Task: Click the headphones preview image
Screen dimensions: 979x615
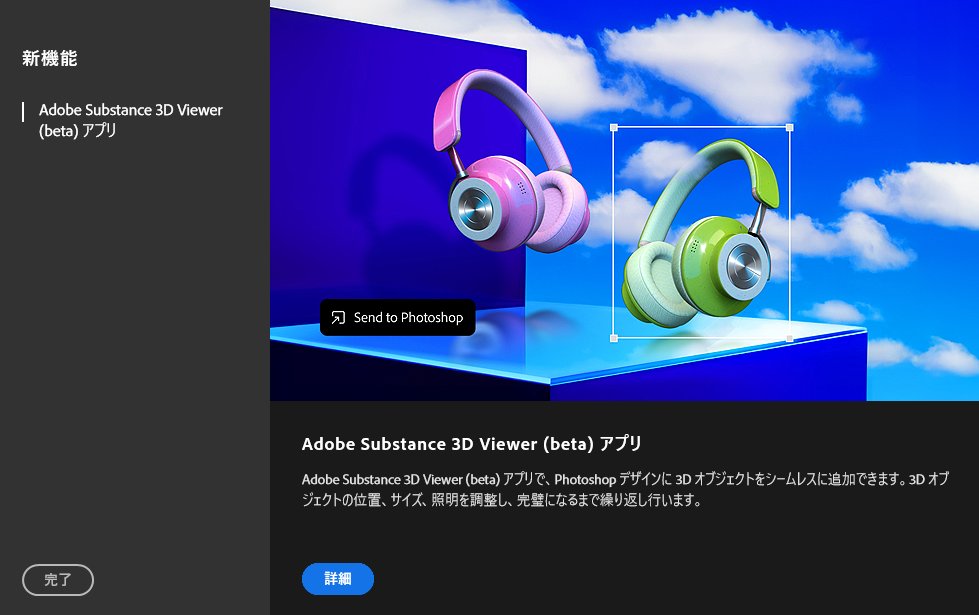Action: (624, 200)
